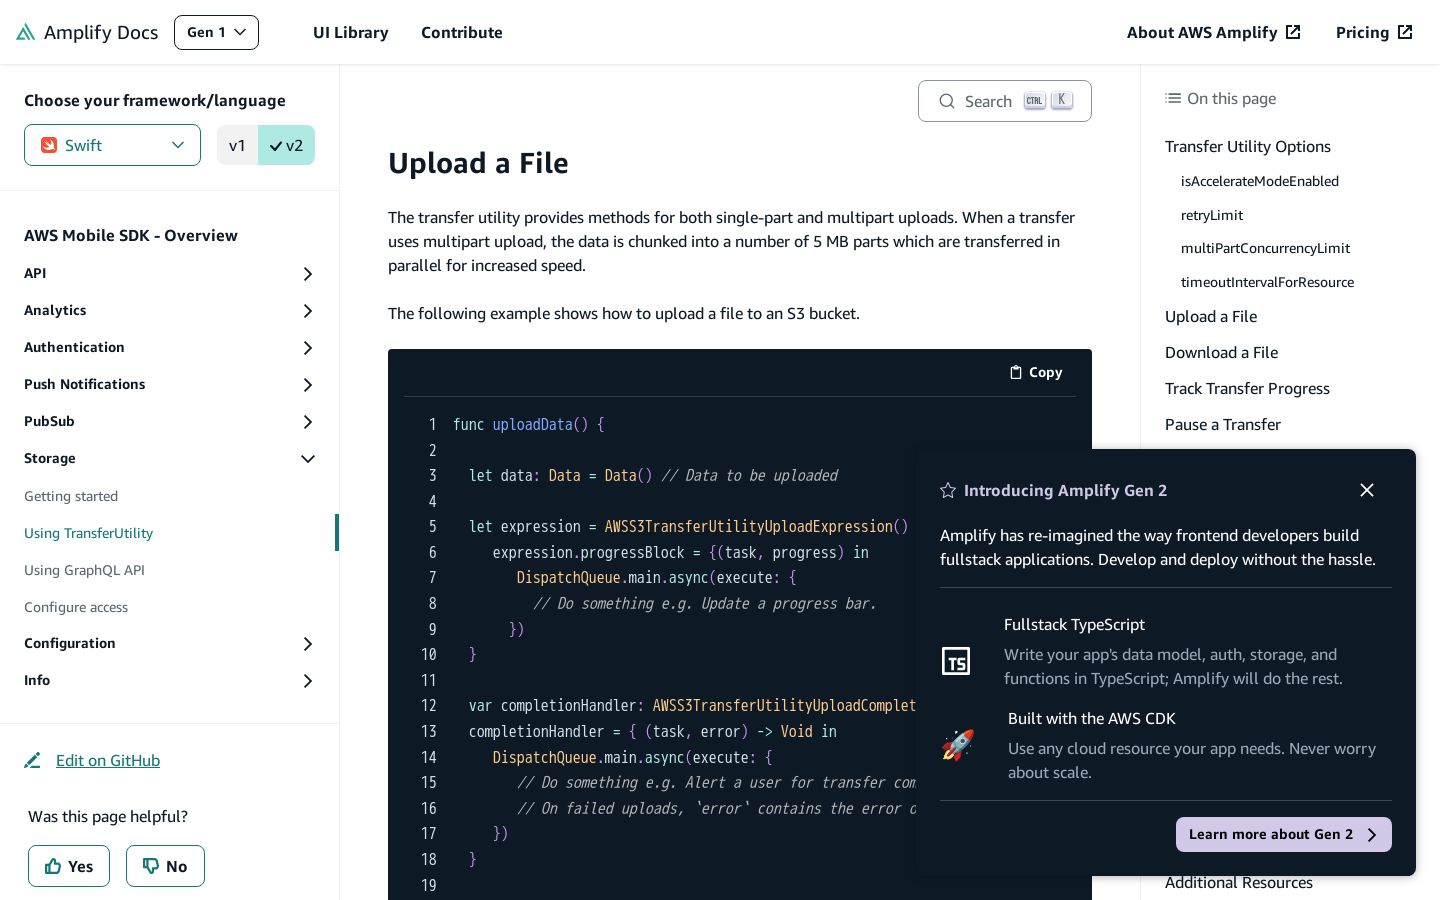Click the rocket icon for AWS CDK
1440x900 pixels.
(957, 745)
